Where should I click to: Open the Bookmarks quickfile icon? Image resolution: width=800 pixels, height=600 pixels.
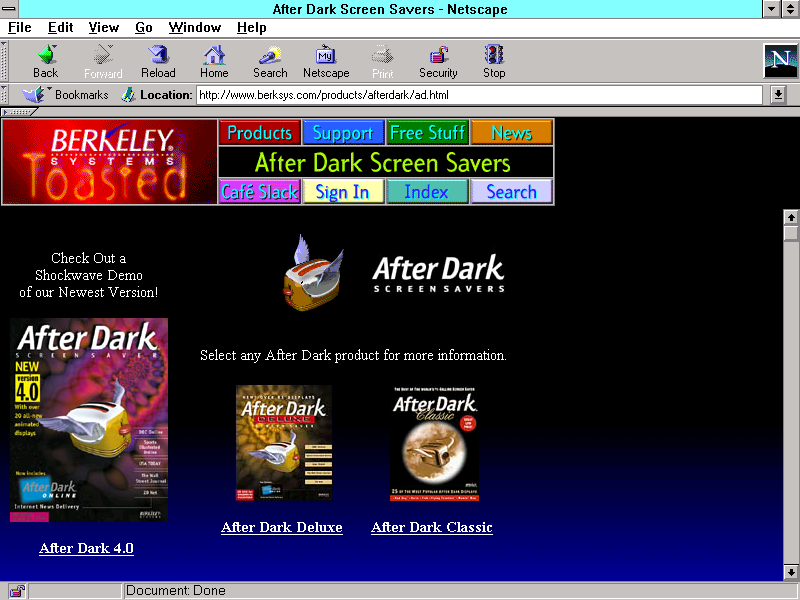tap(35, 94)
